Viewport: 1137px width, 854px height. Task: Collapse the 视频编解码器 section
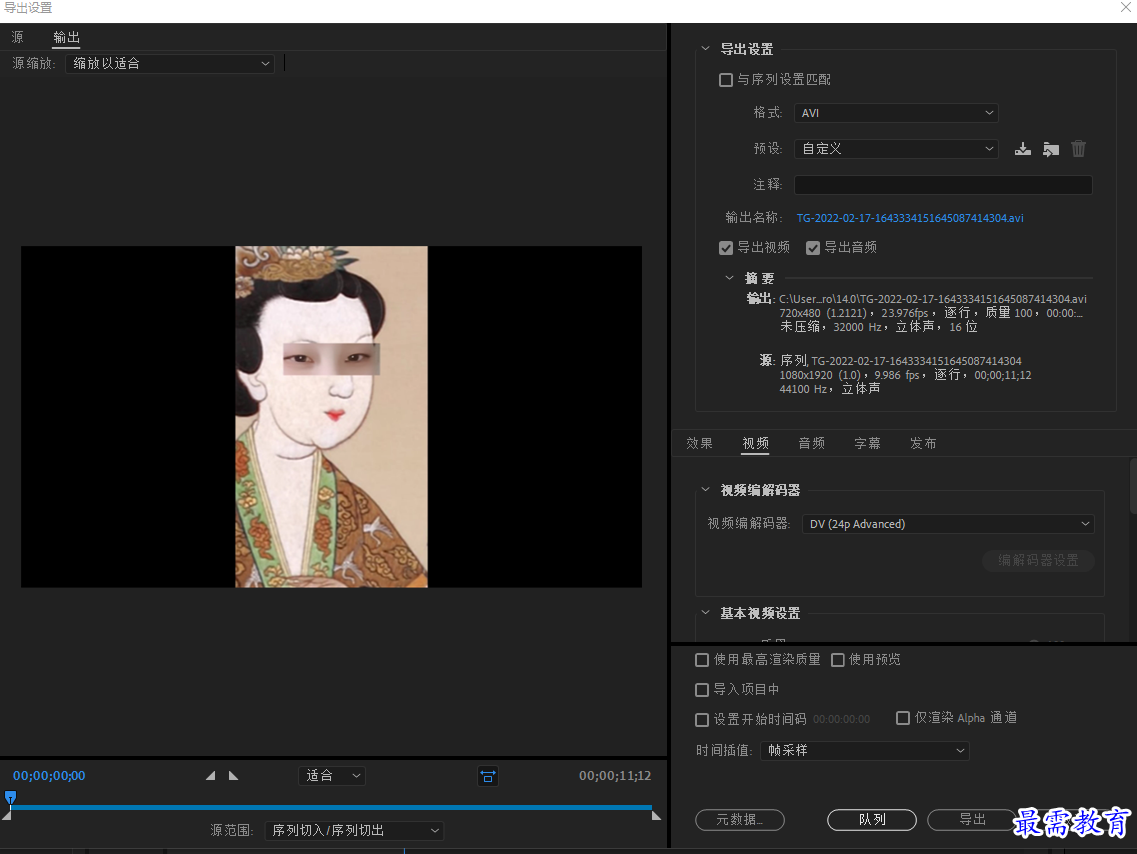point(706,490)
